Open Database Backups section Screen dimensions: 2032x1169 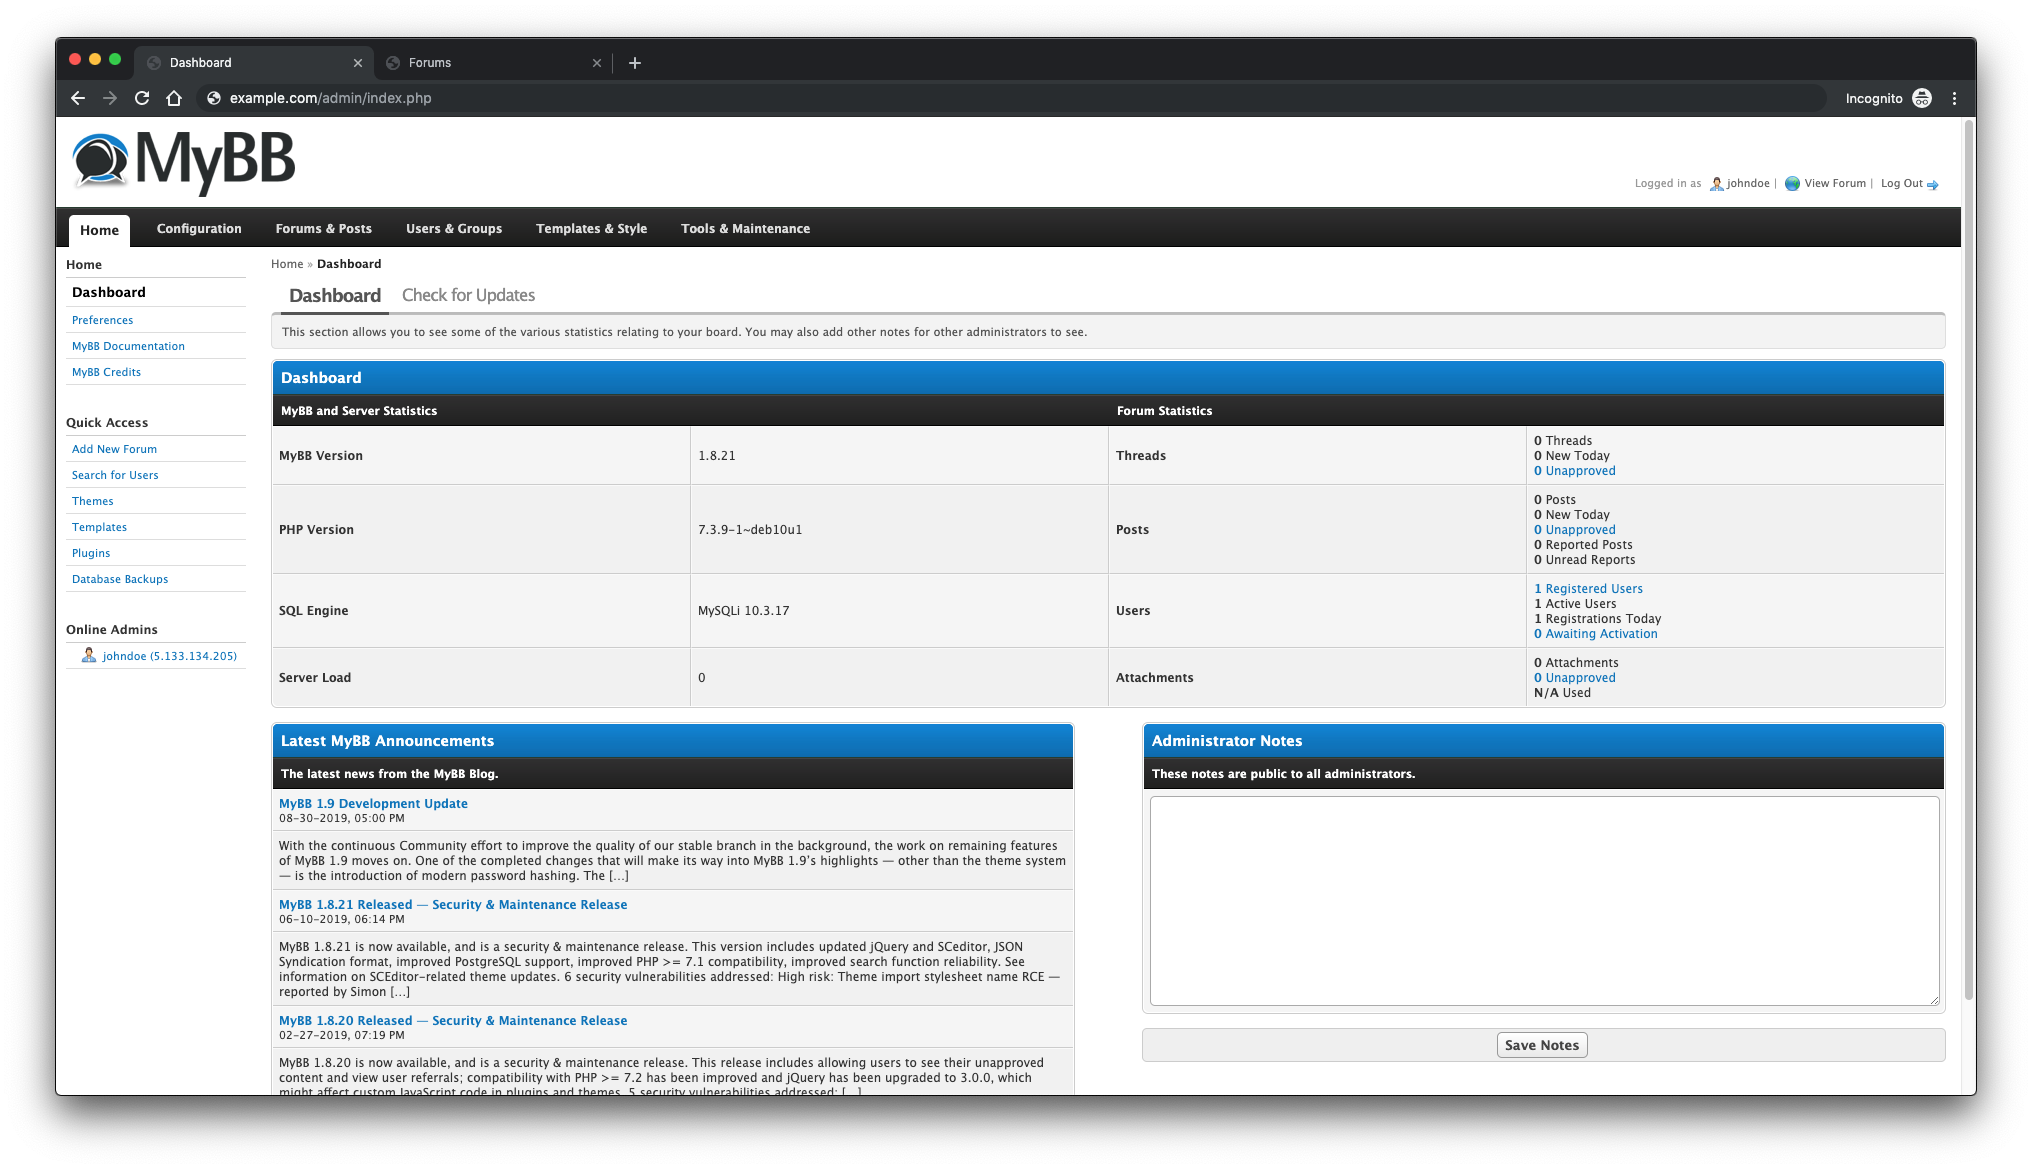[119, 579]
